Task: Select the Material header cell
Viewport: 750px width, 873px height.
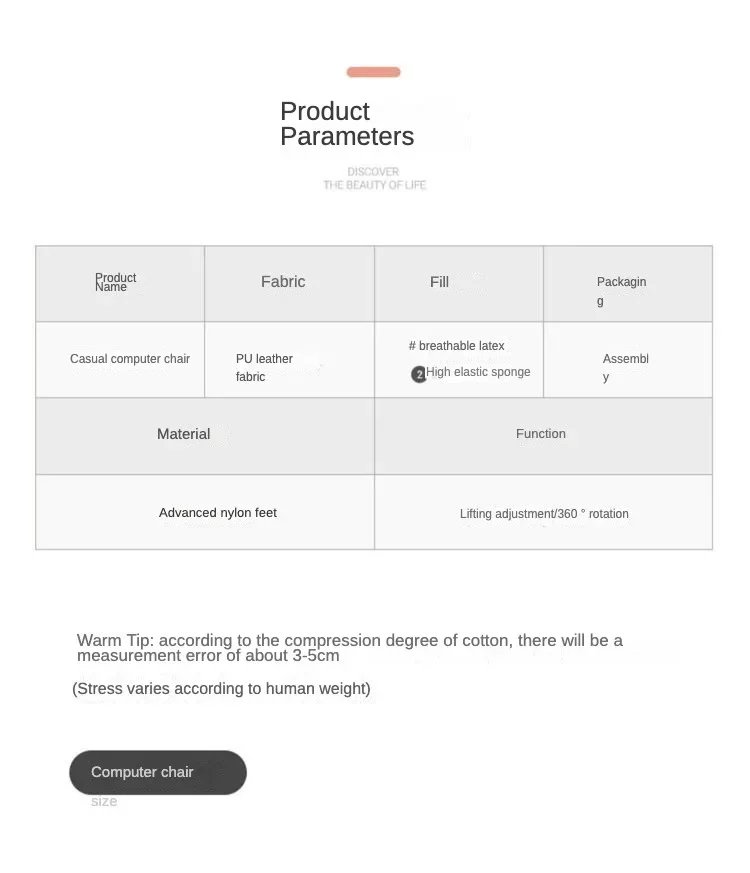Action: click(x=205, y=435)
